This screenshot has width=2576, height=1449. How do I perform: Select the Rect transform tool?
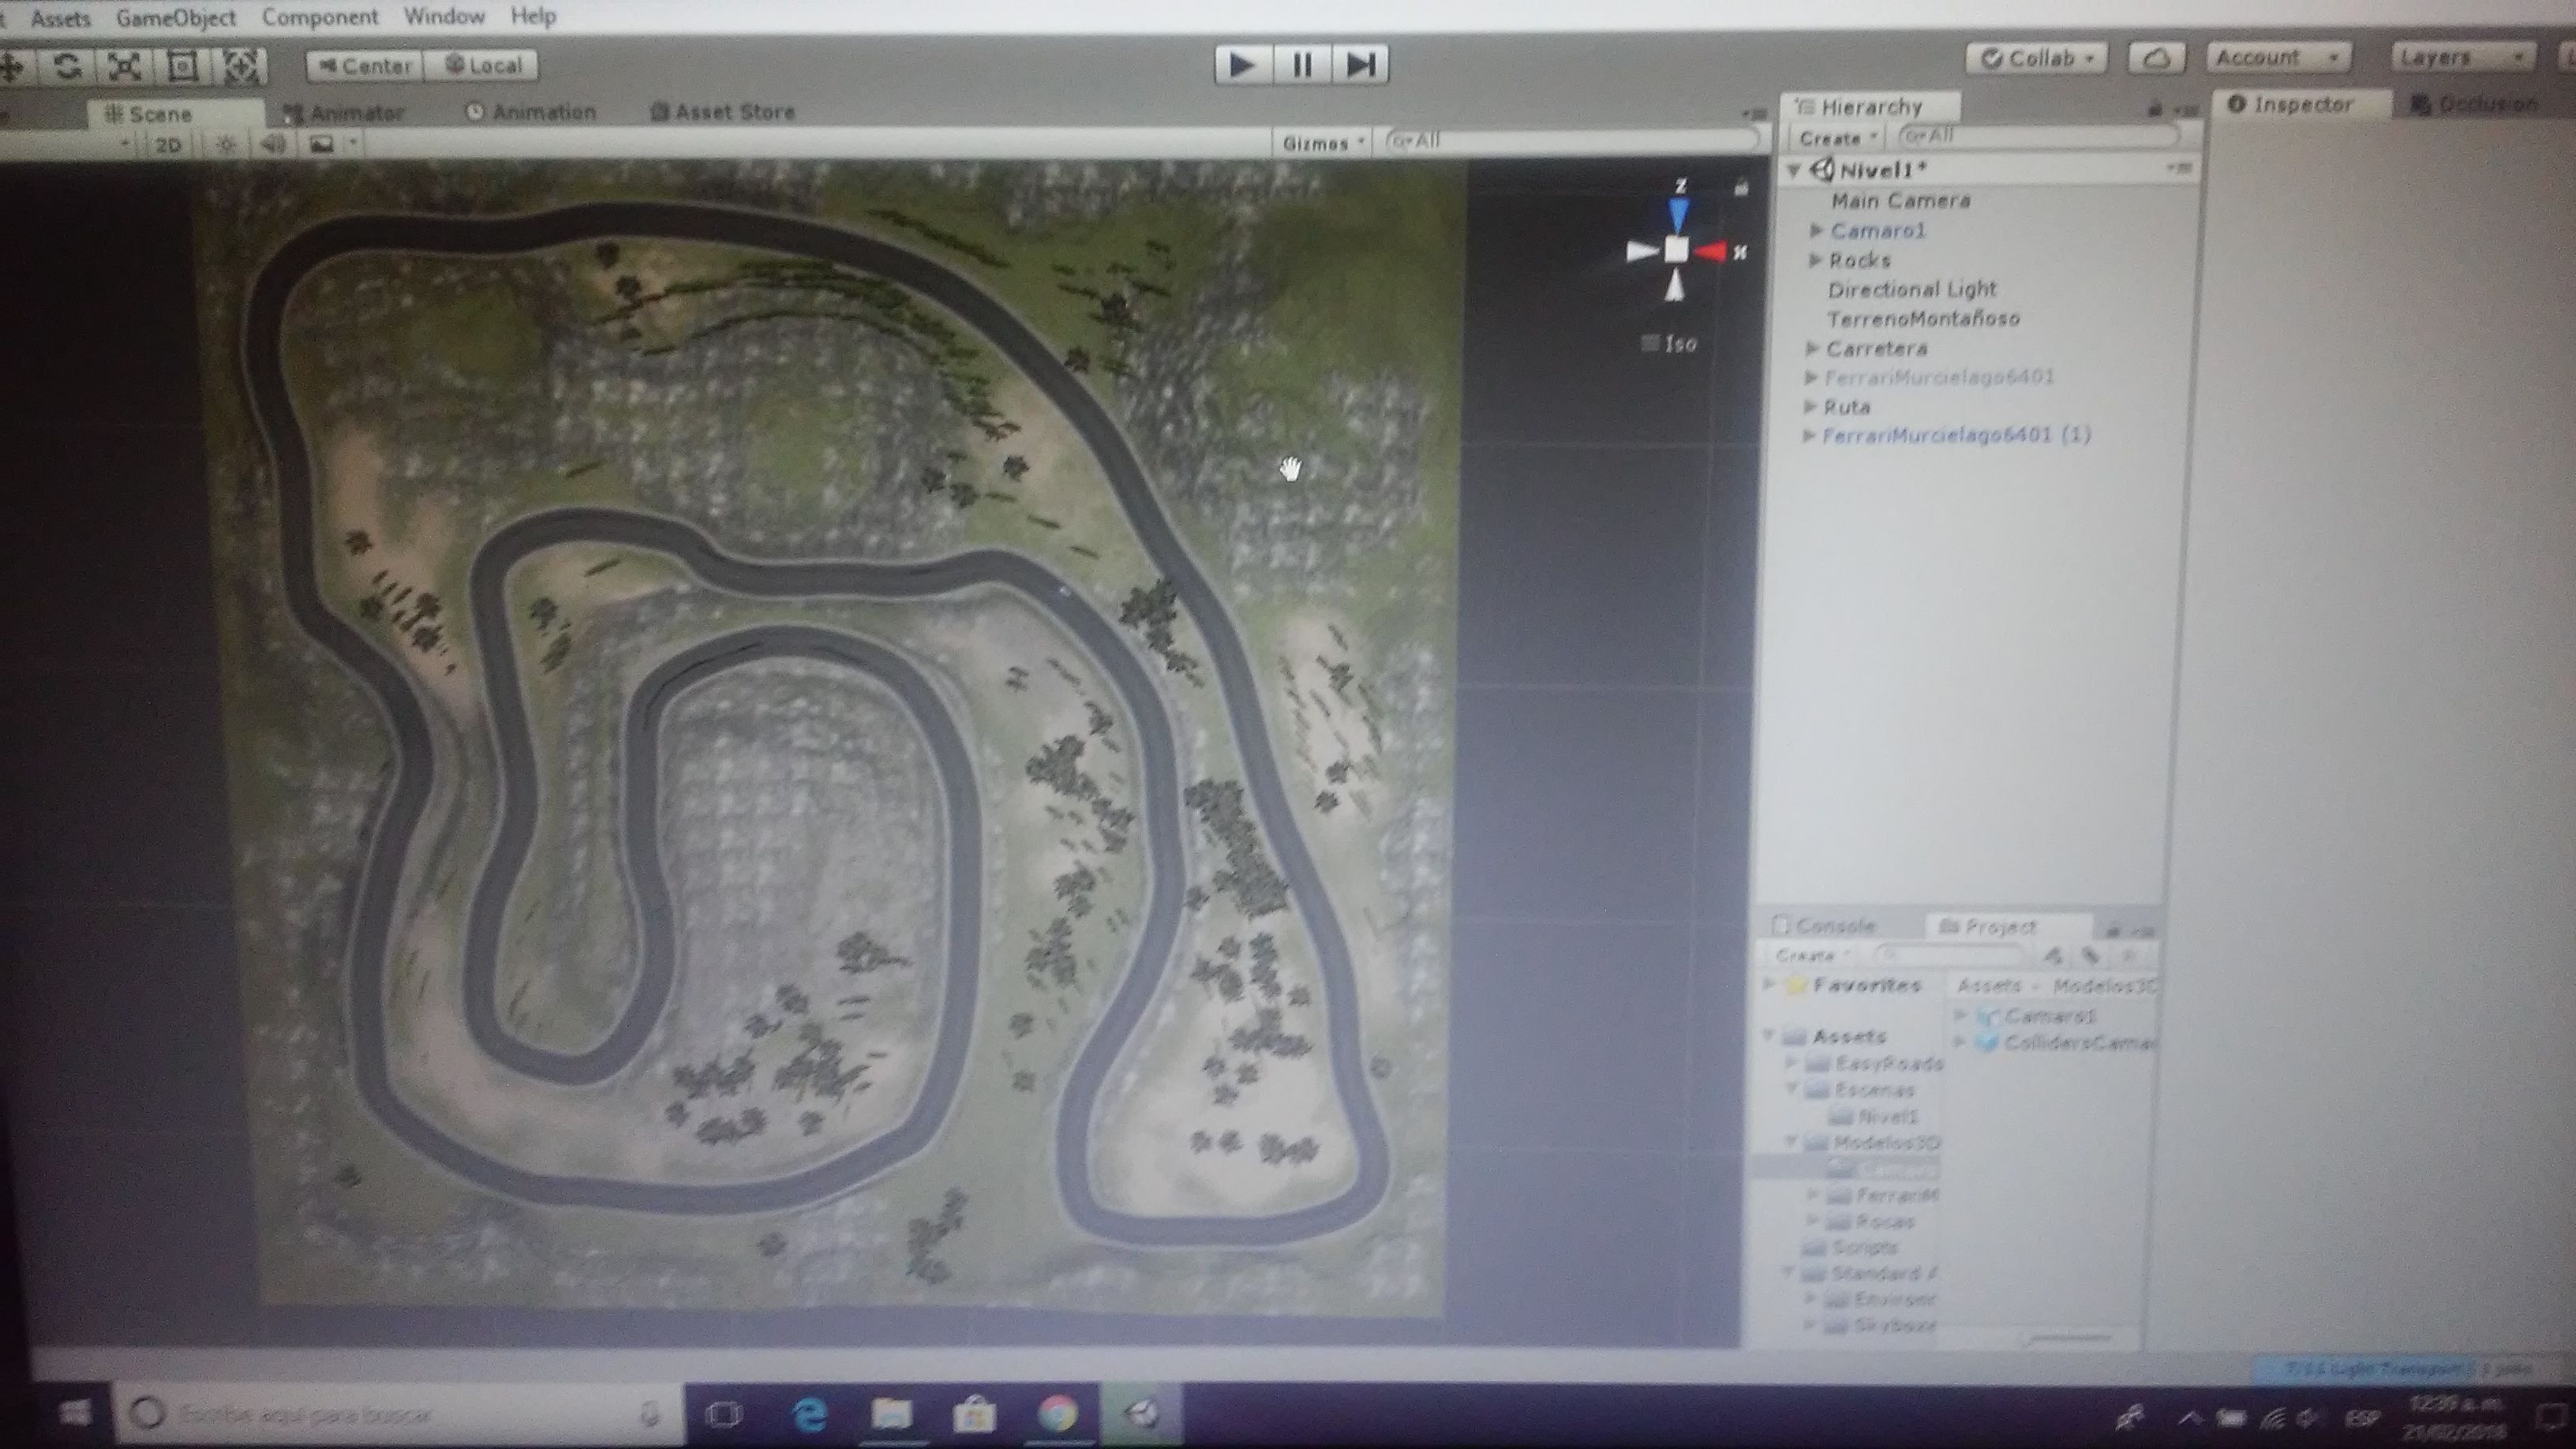coord(183,67)
